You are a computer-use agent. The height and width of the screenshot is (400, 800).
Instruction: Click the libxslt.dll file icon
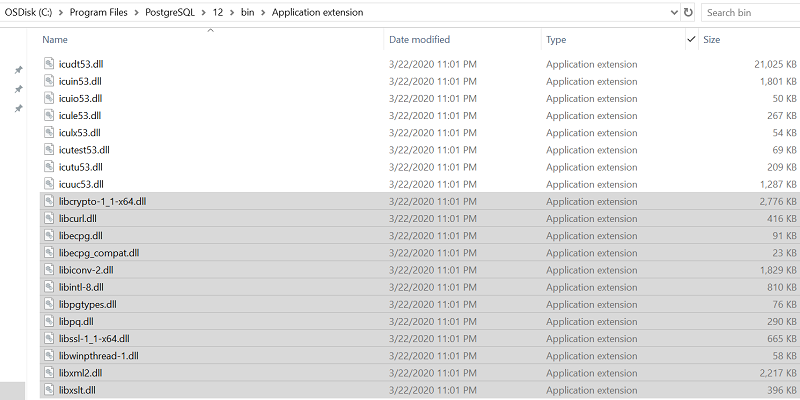coord(48,390)
